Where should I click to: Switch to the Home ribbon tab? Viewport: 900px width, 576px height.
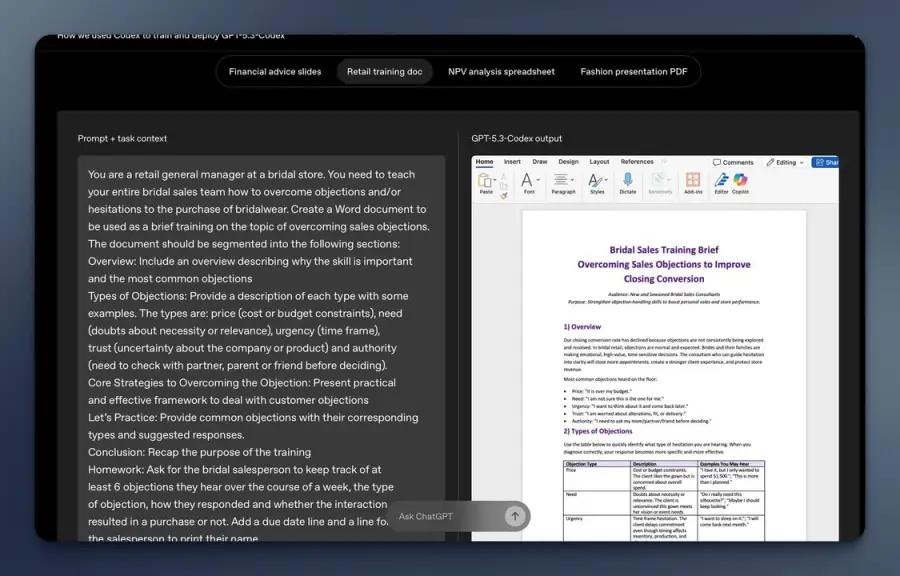click(484, 162)
